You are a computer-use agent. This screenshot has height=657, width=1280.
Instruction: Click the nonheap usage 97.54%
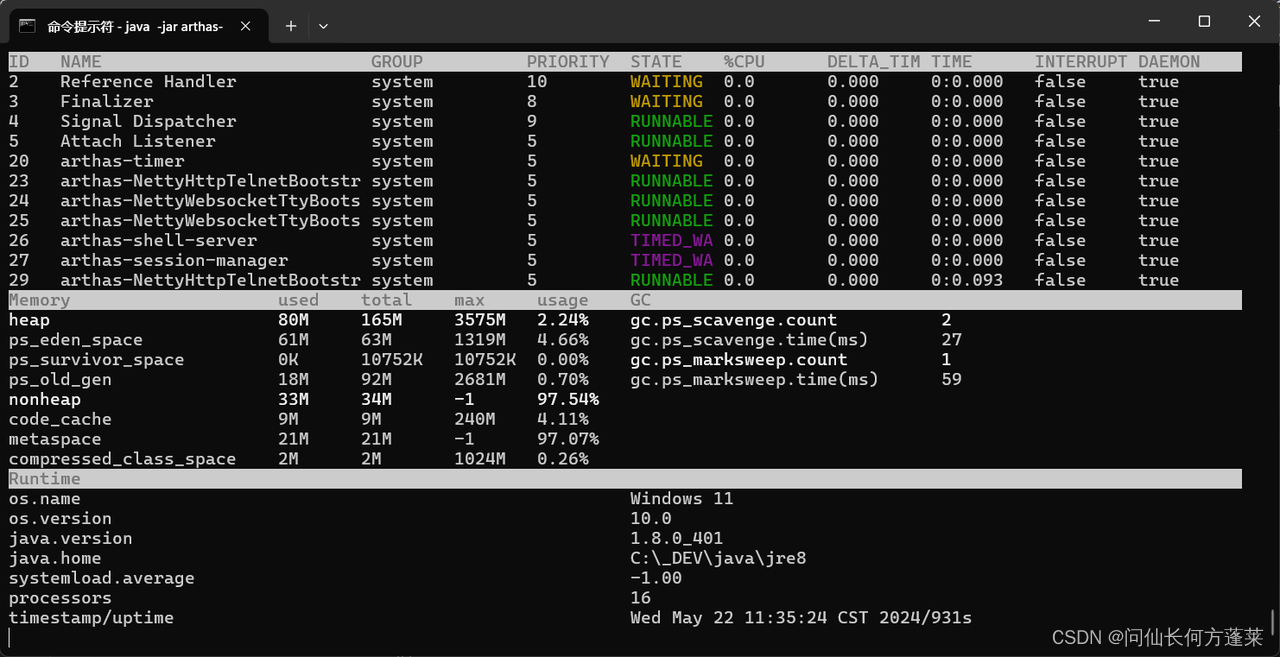tap(568, 400)
